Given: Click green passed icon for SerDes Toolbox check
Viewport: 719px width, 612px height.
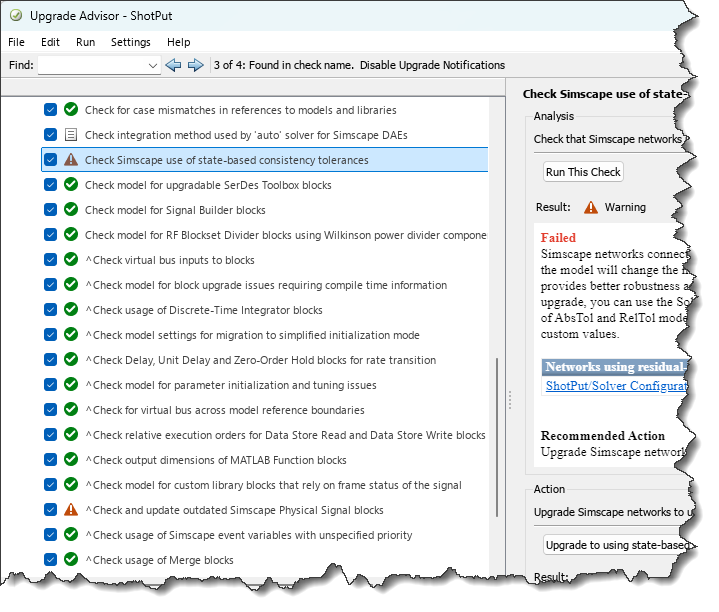Looking at the screenshot, I should tap(71, 185).
